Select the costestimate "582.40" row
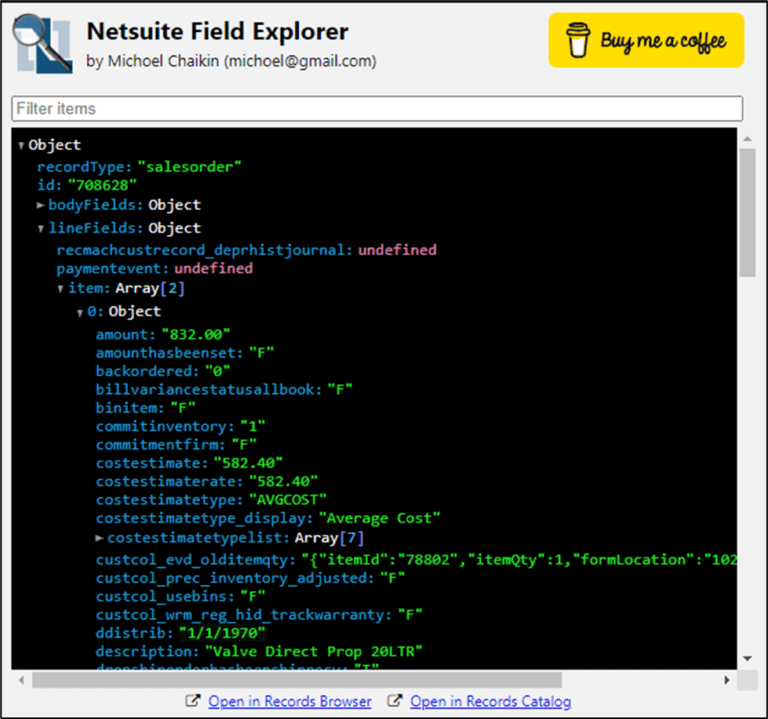 tap(189, 463)
